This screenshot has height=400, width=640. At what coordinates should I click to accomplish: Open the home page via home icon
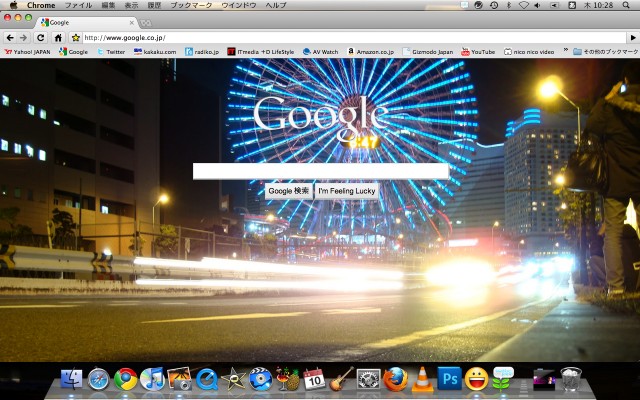pos(58,38)
